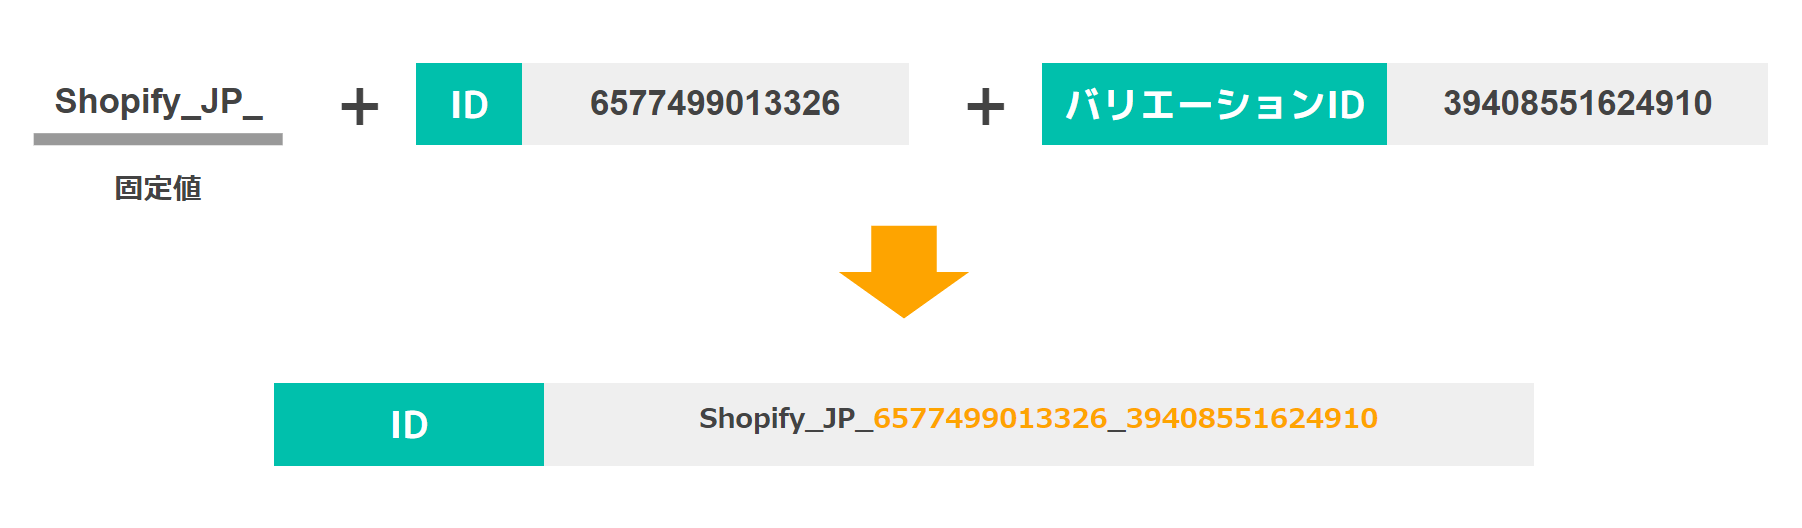Click the orange downward arrow

[904, 272]
